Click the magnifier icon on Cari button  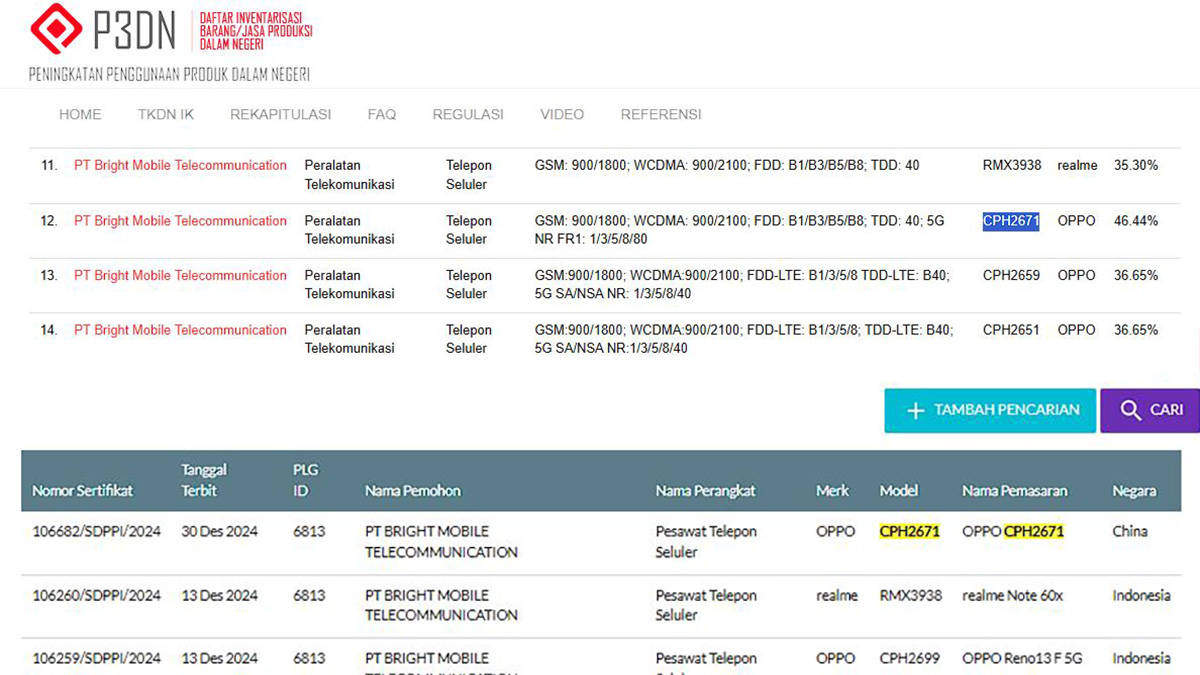click(1130, 410)
